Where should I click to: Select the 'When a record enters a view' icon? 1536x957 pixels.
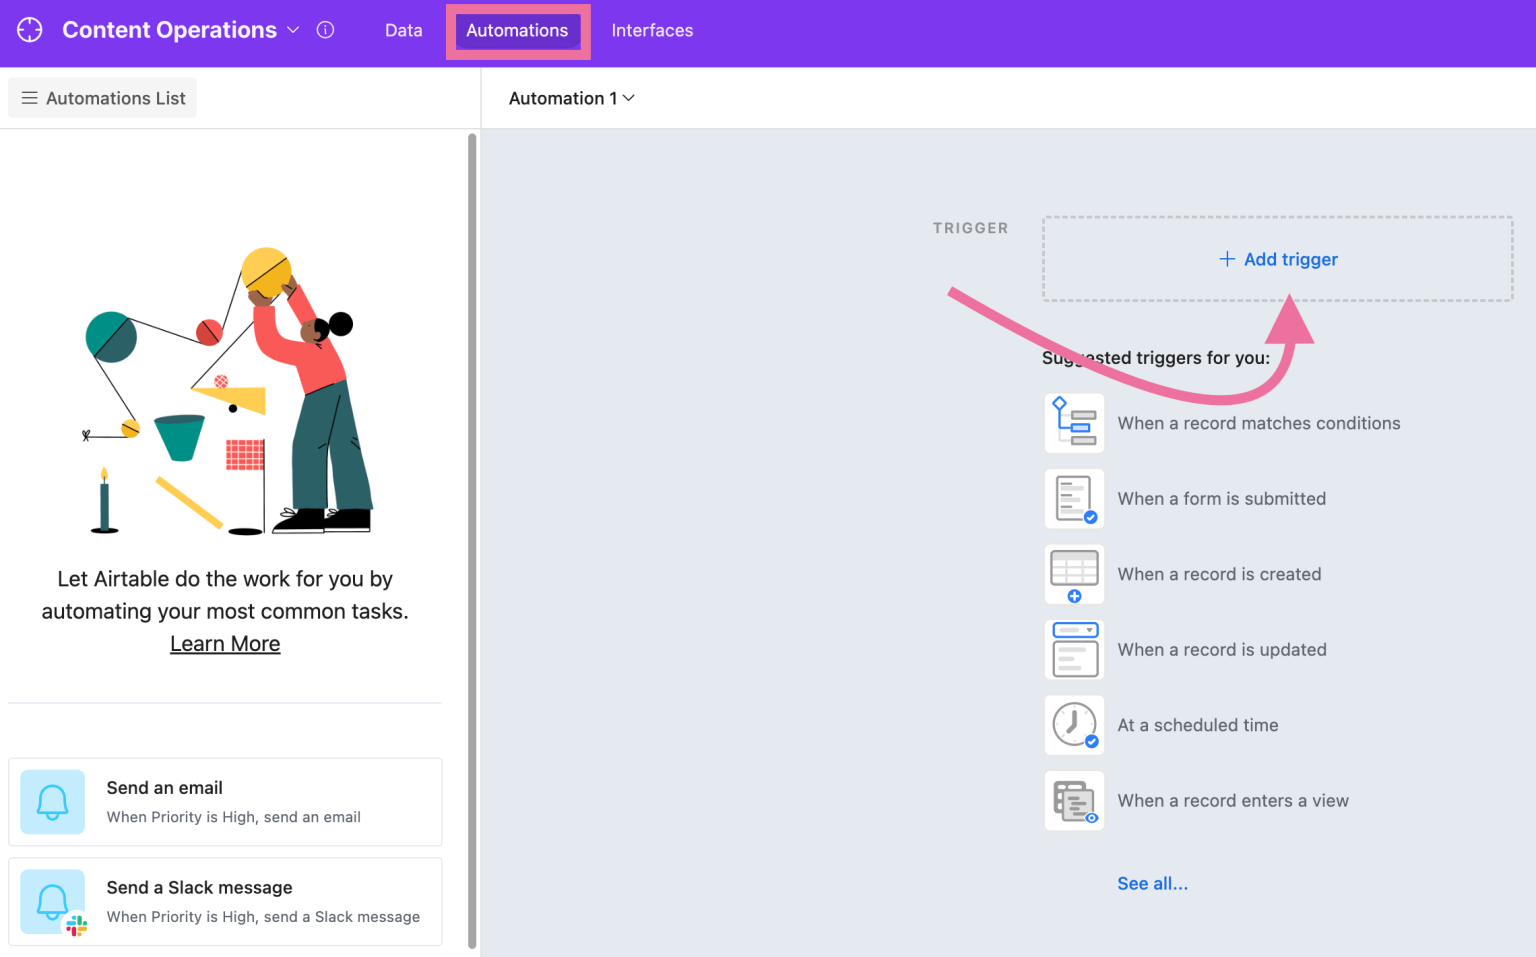1074,800
